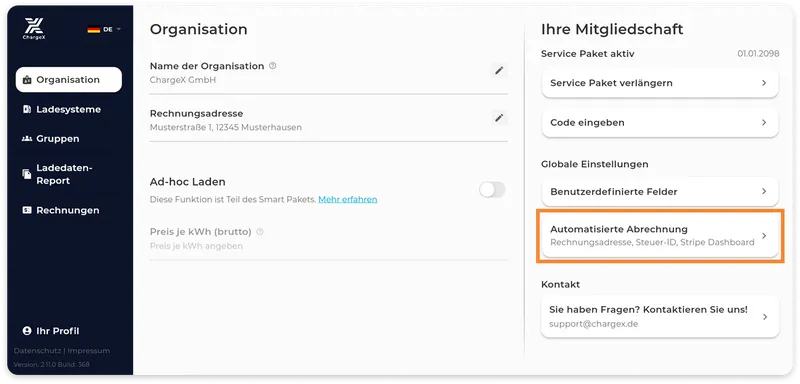
Task: Click the Musterstraße 1 address text
Action: [x=226, y=127]
